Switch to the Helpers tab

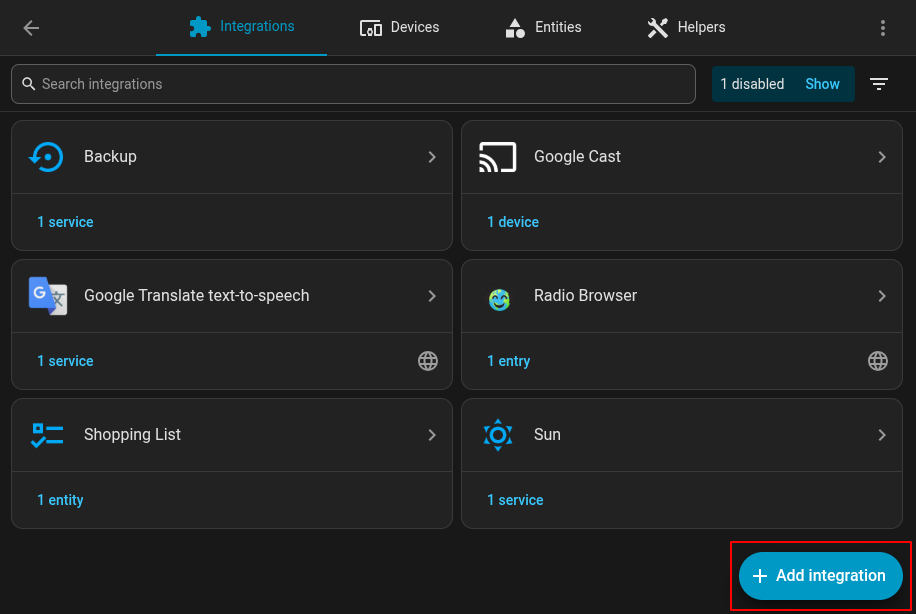point(686,27)
